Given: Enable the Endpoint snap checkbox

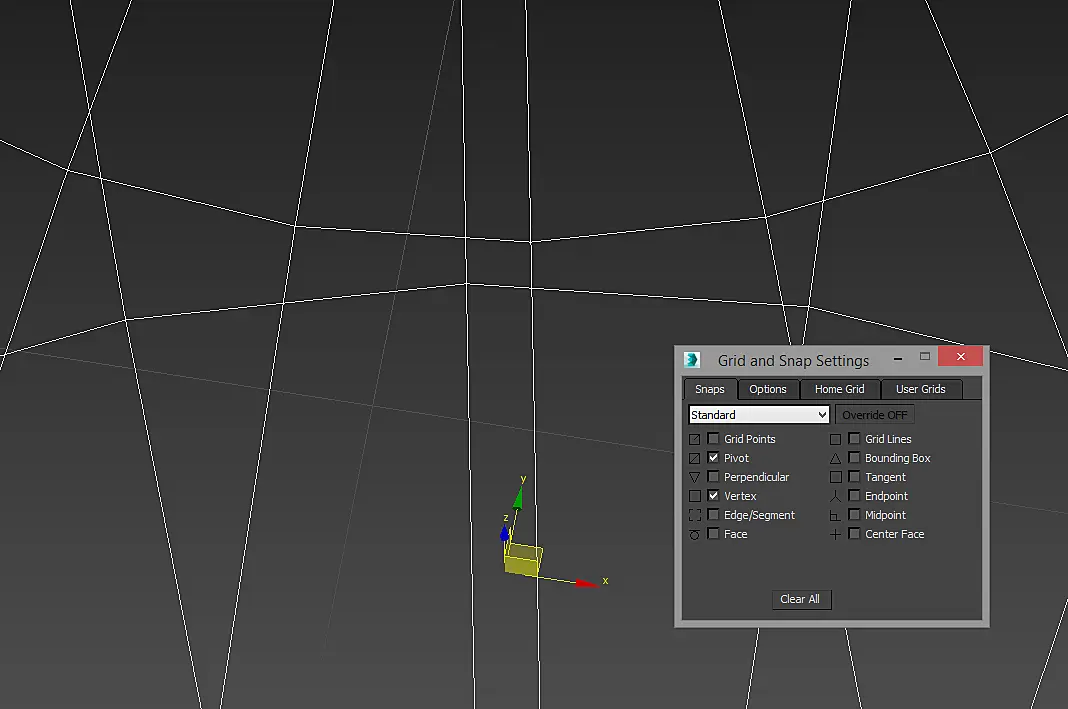Looking at the screenshot, I should pyautogui.click(x=854, y=496).
